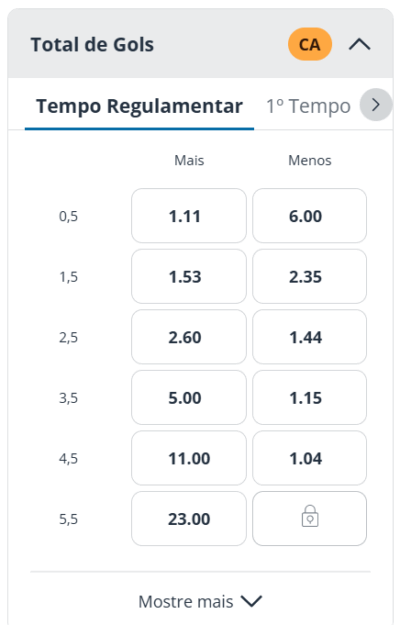Image resolution: width=400 pixels, height=625 pixels.
Task: Collapse the Total de Gols section
Action: [x=359, y=44]
